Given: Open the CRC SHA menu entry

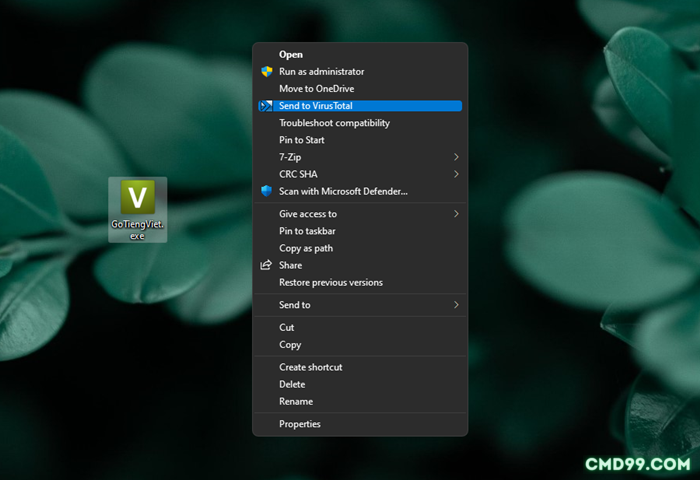Looking at the screenshot, I should point(360,174).
